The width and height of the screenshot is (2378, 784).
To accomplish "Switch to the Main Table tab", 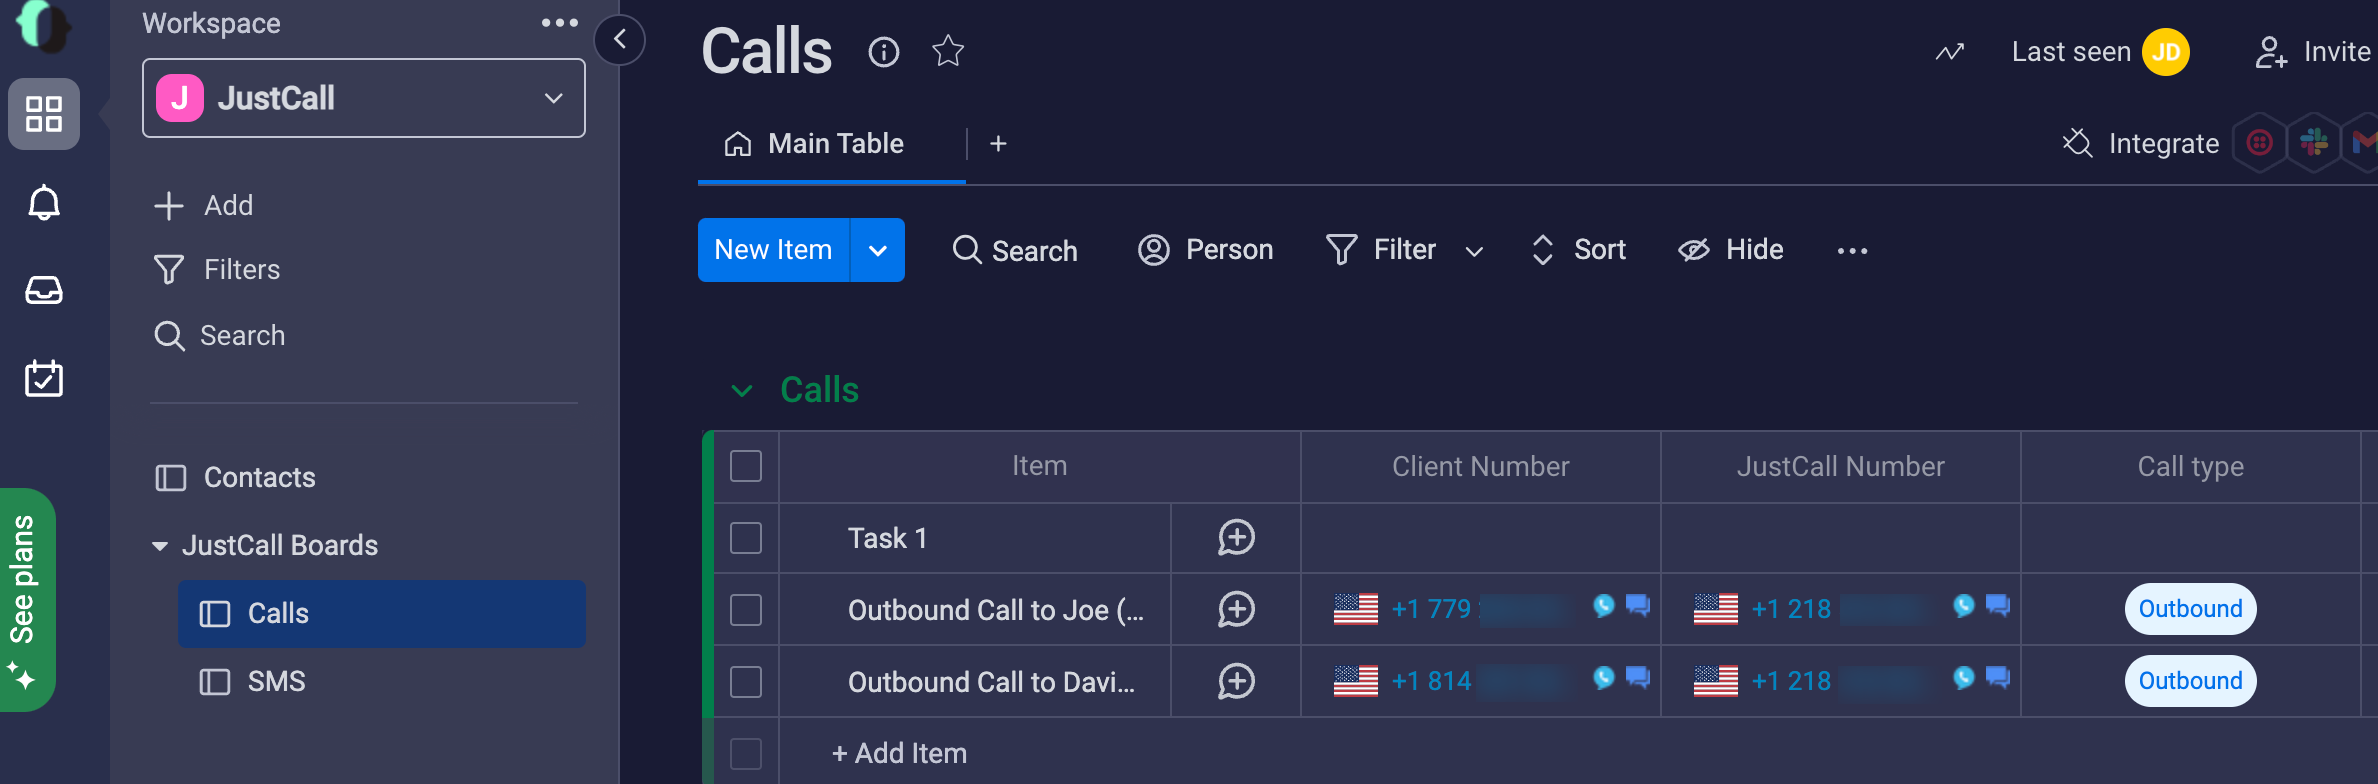I will point(815,144).
